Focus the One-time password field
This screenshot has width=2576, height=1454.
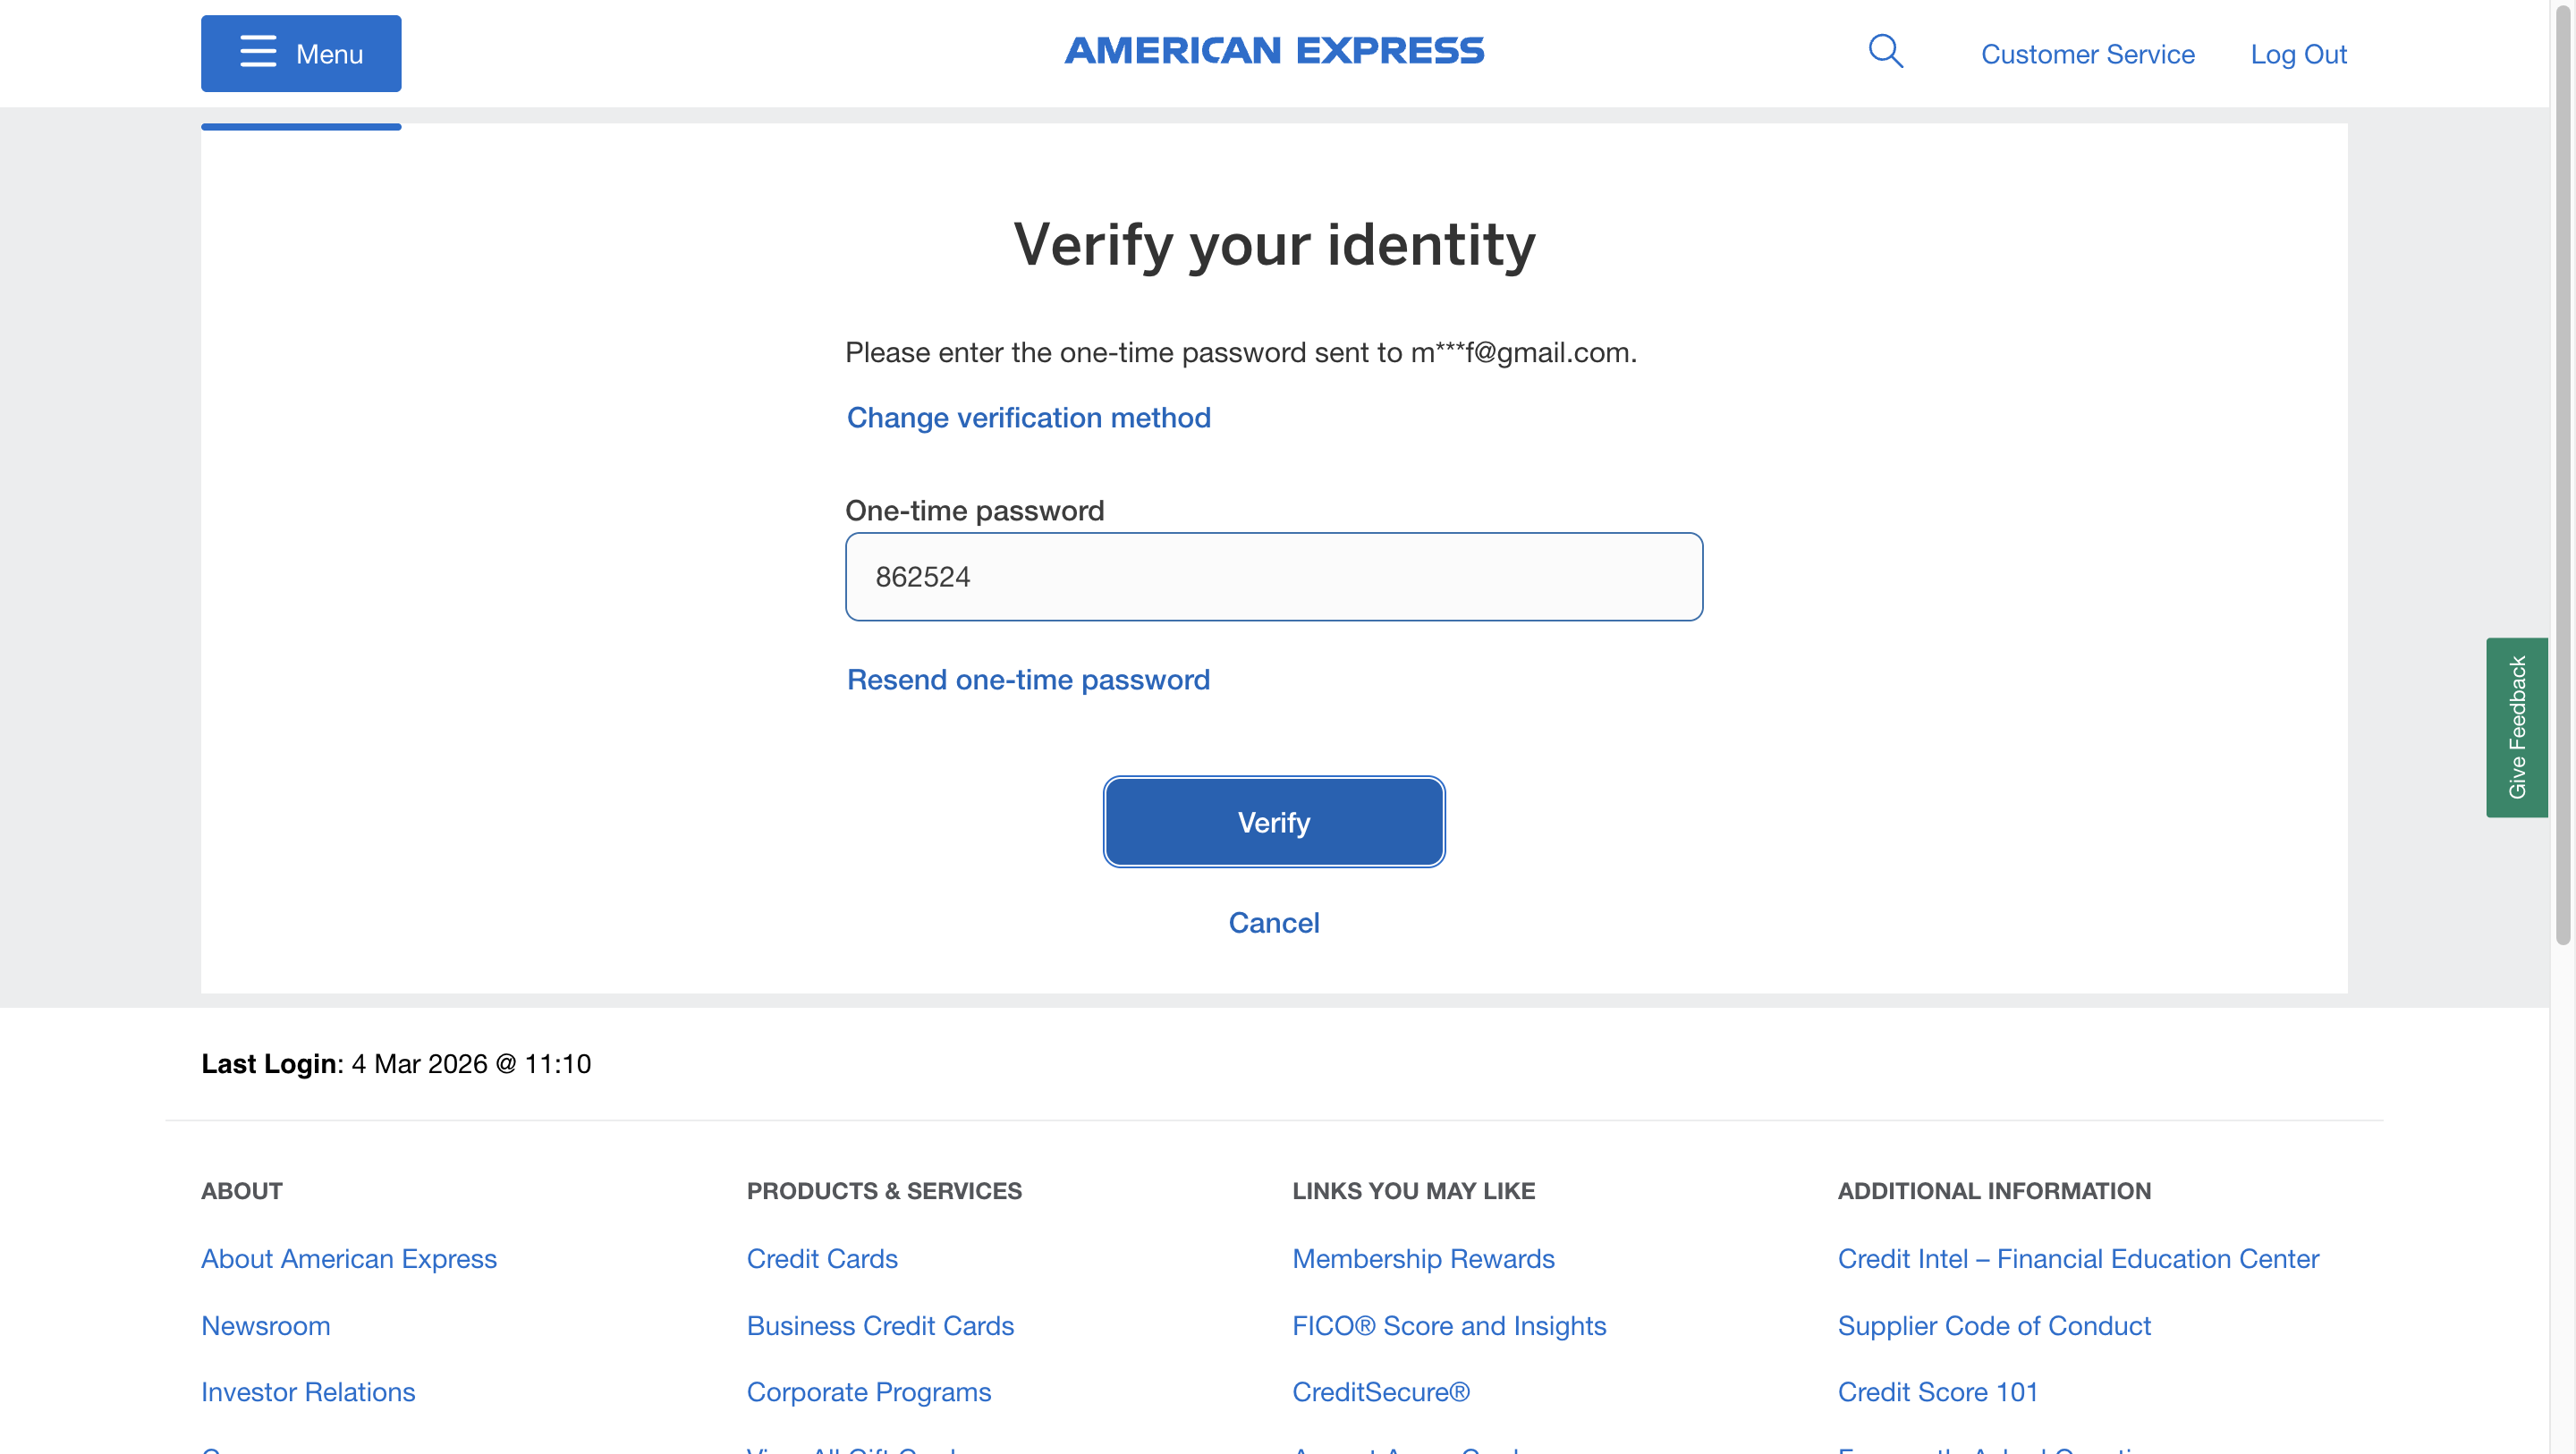[1273, 577]
